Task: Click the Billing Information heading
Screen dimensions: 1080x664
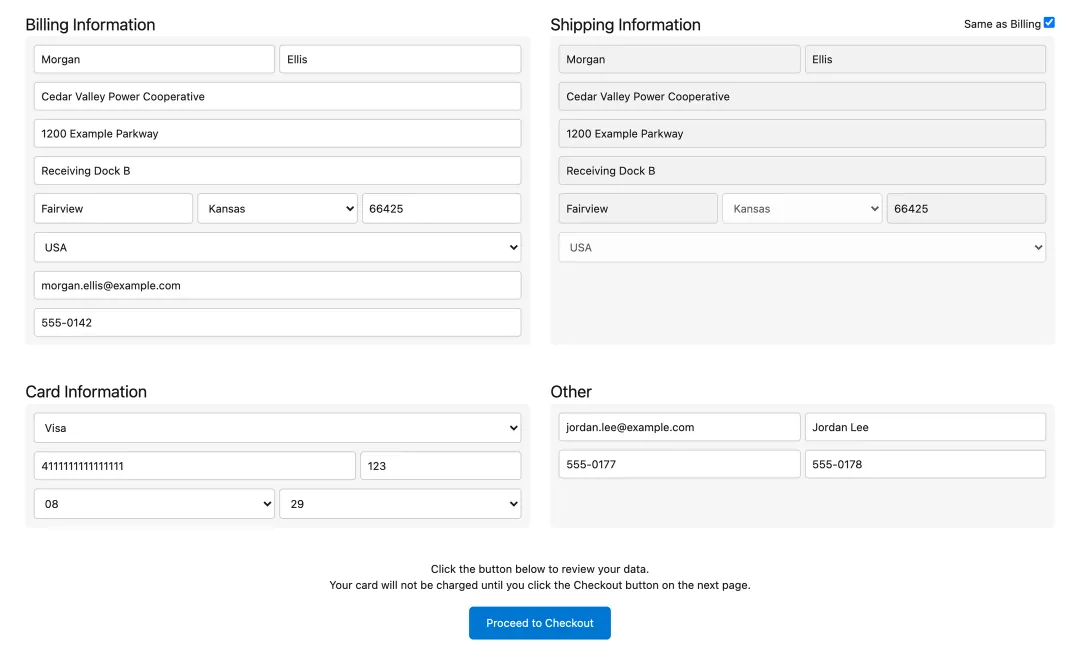Action: pyautogui.click(x=90, y=25)
